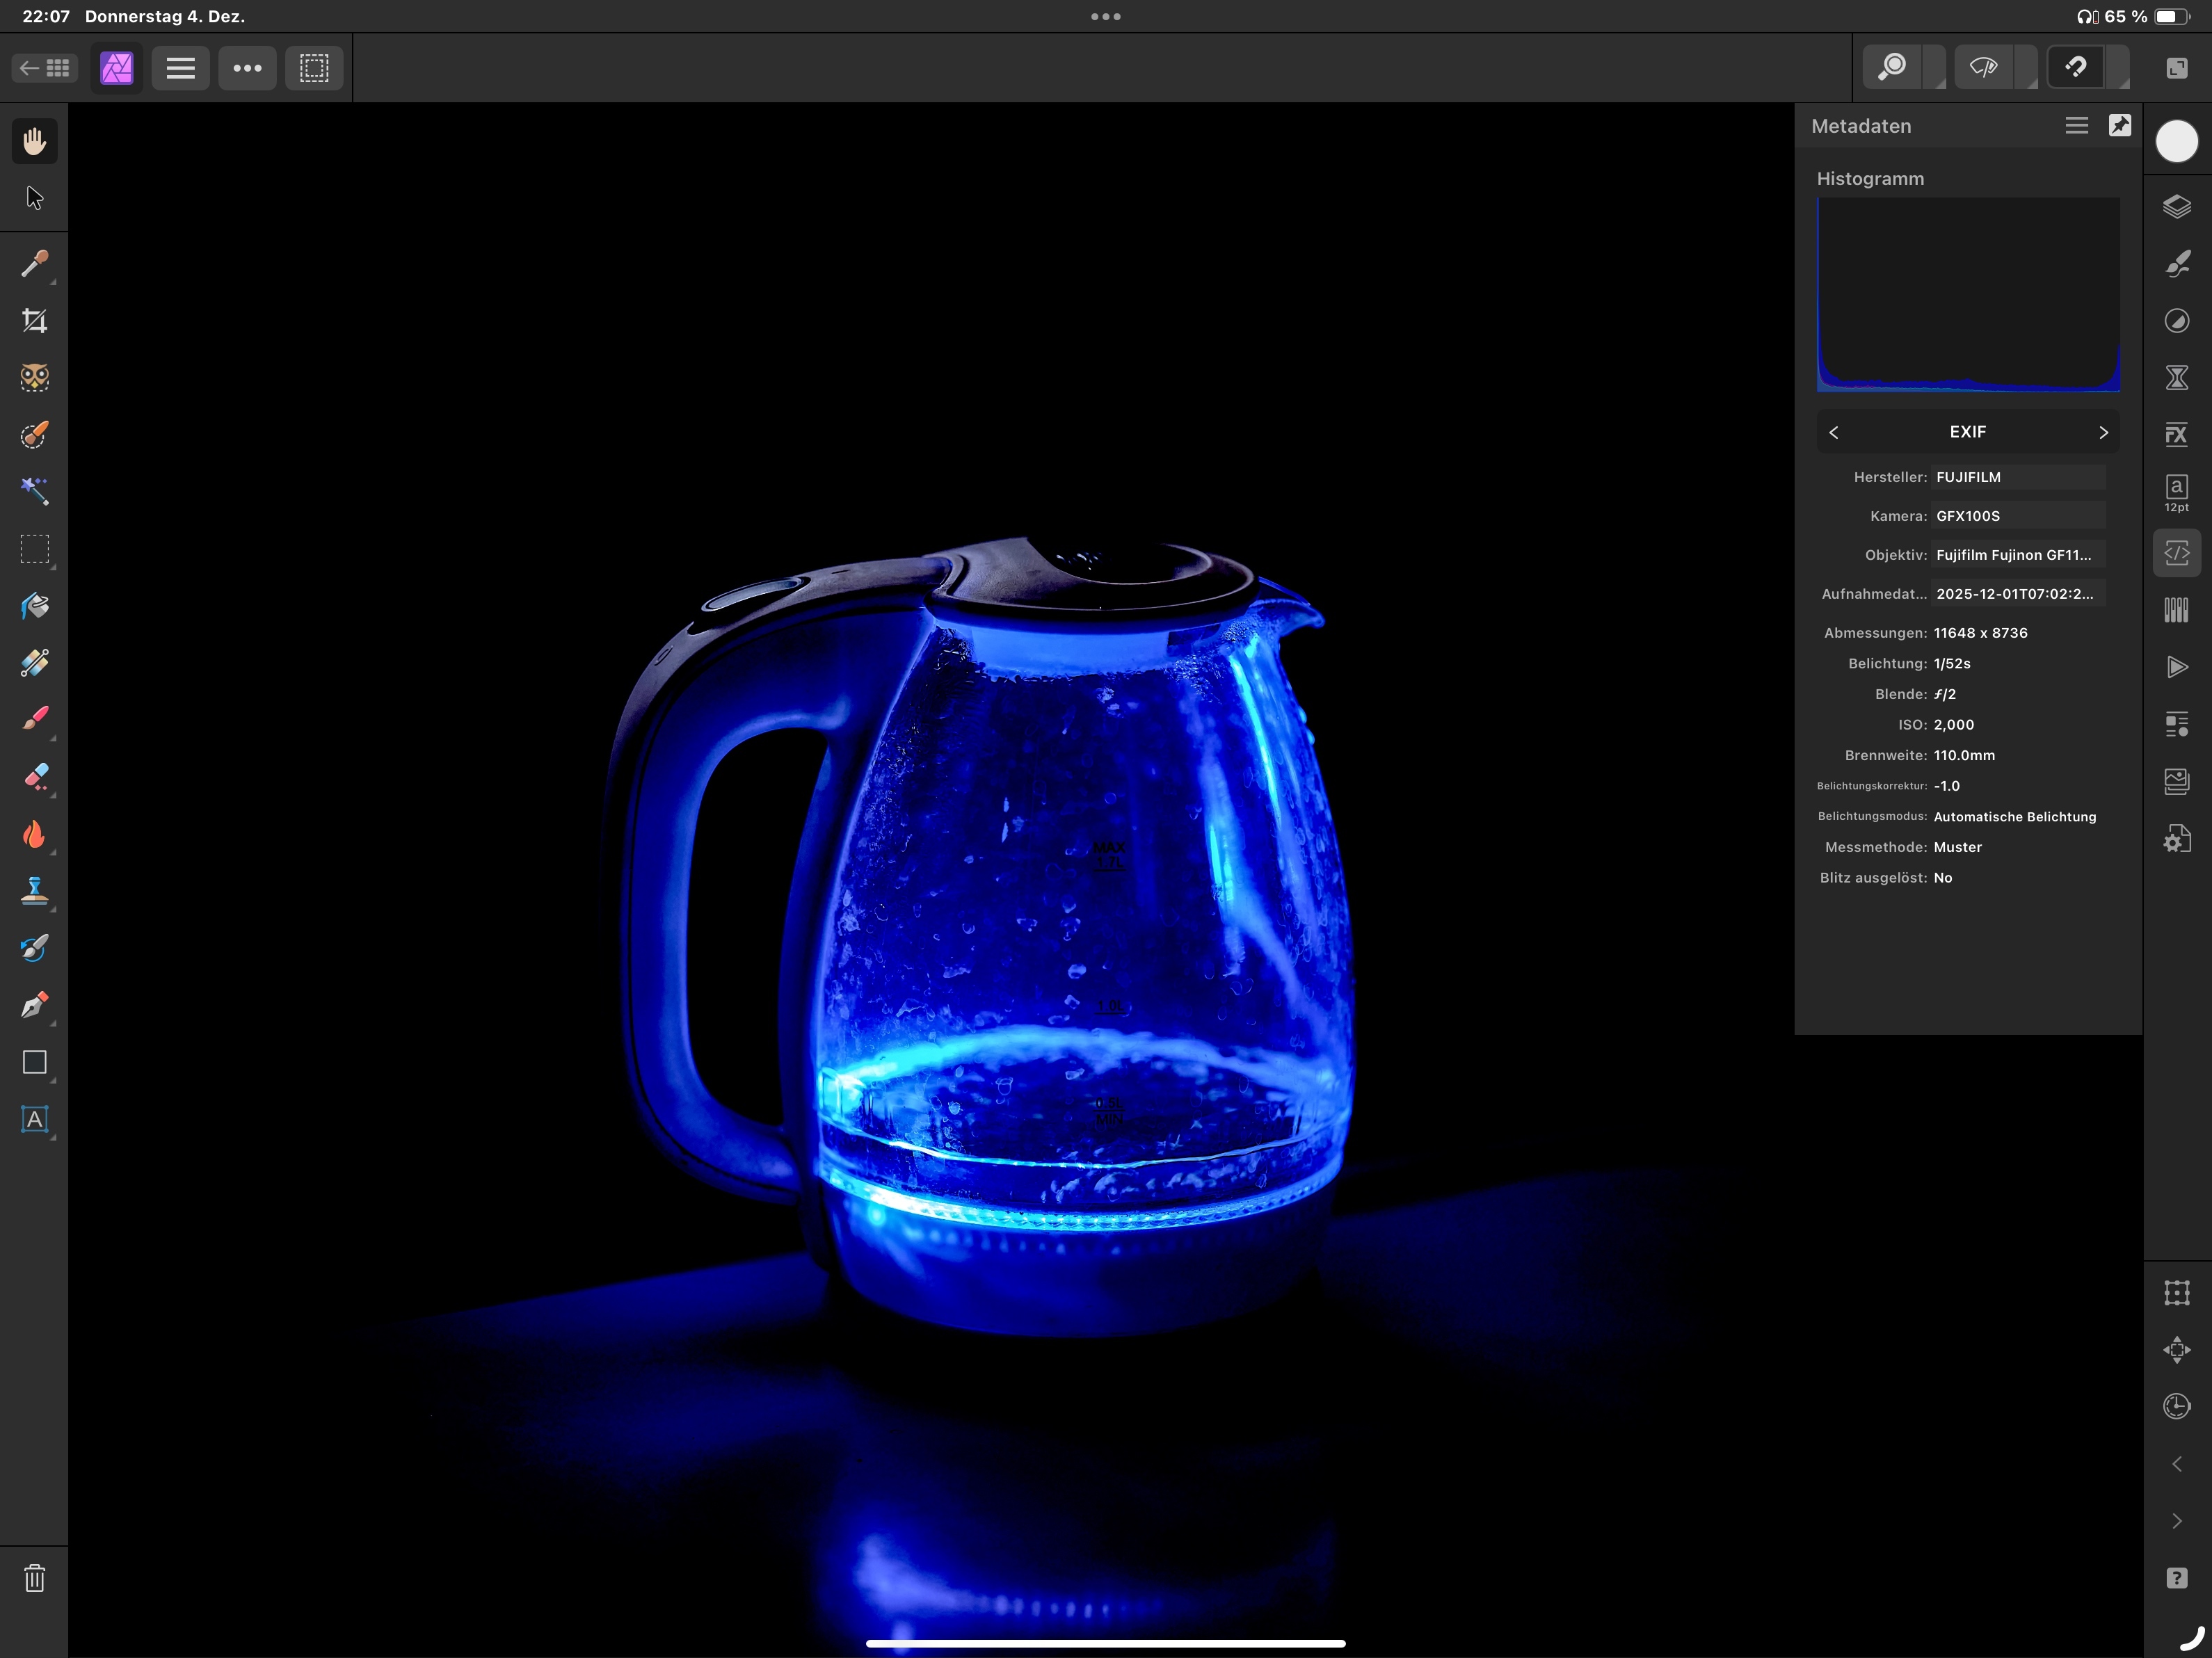Click the Kamera GFX100S field

click(2016, 516)
